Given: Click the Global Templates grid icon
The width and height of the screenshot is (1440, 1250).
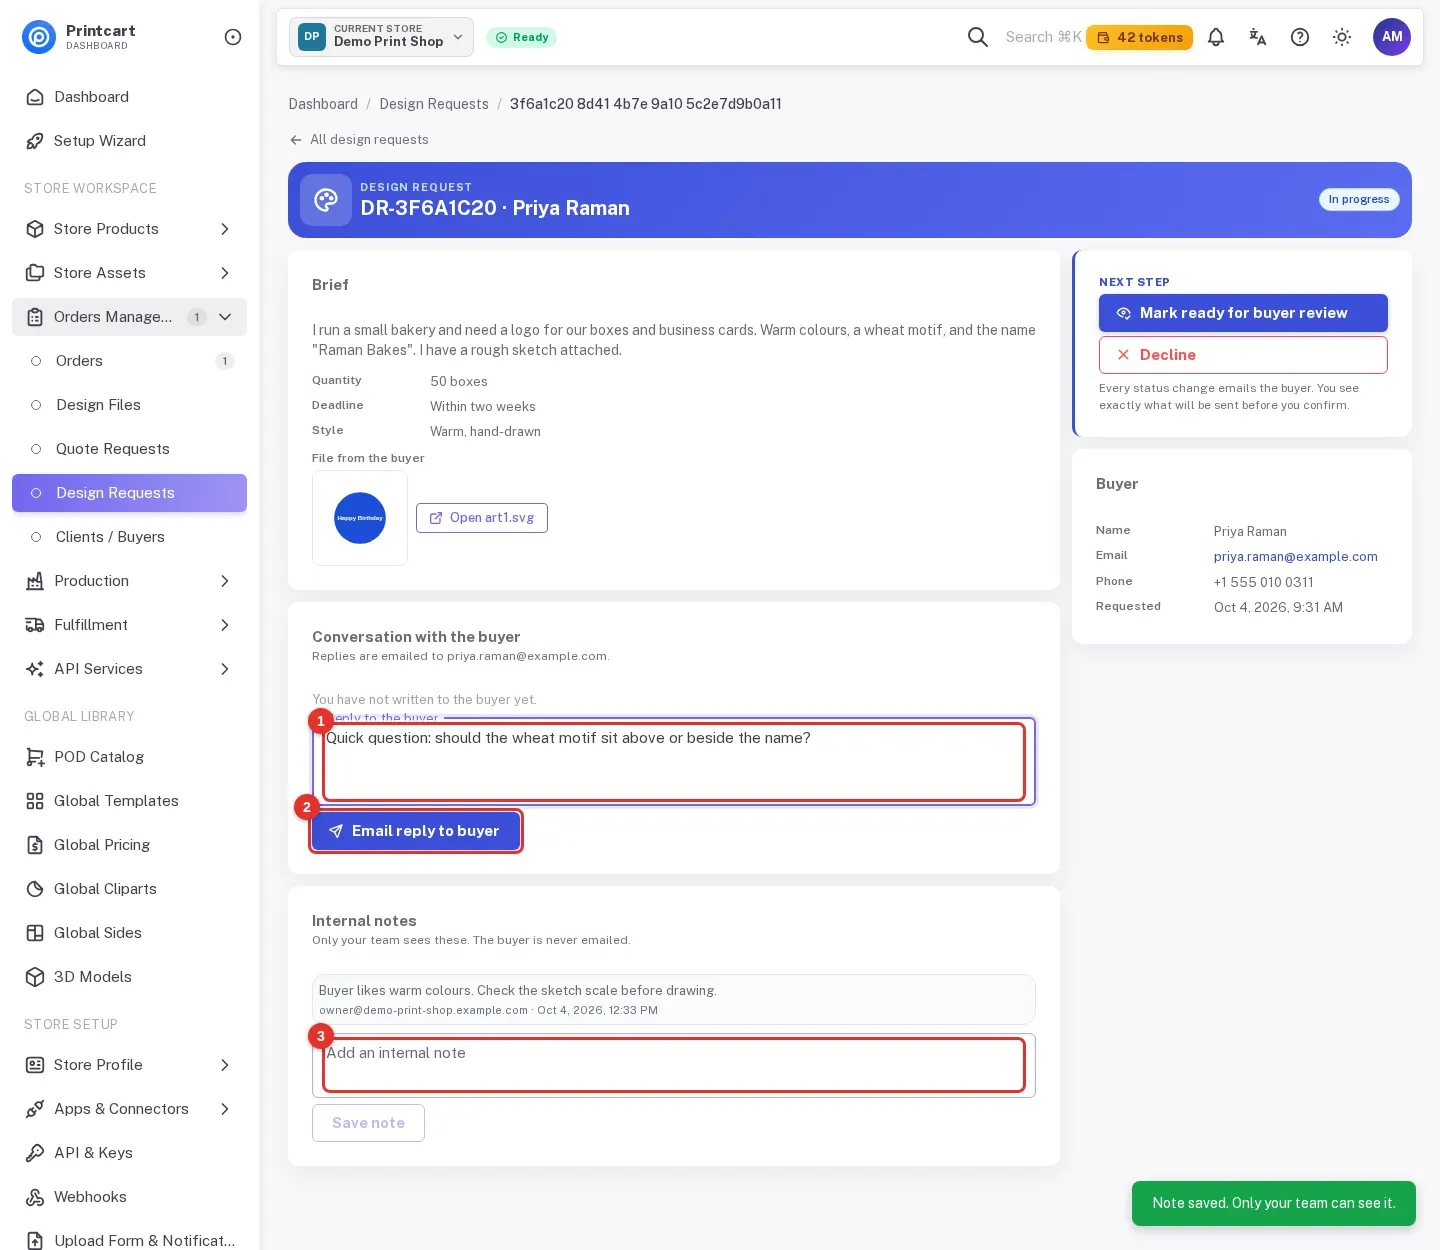Looking at the screenshot, I should coord(35,801).
